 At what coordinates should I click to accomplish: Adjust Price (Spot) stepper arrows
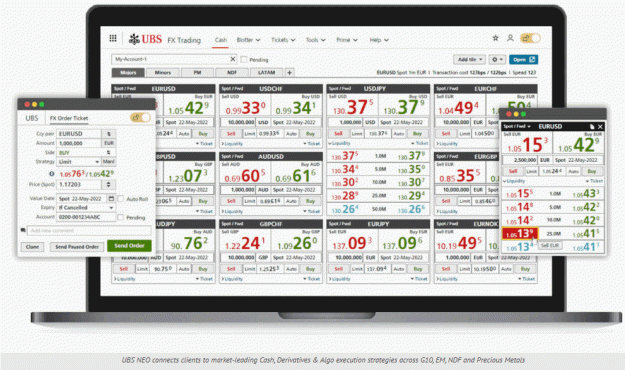pyautogui.click(x=108, y=185)
